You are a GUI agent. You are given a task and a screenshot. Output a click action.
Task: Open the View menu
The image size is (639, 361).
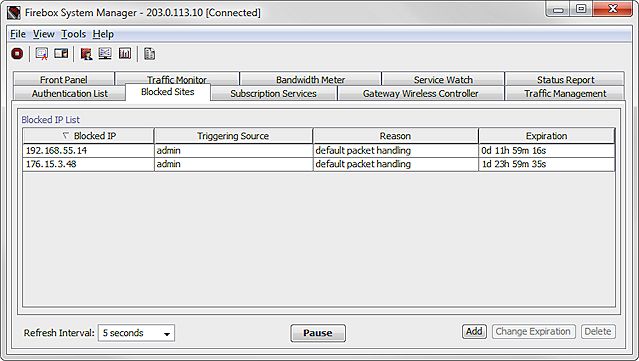pos(44,34)
